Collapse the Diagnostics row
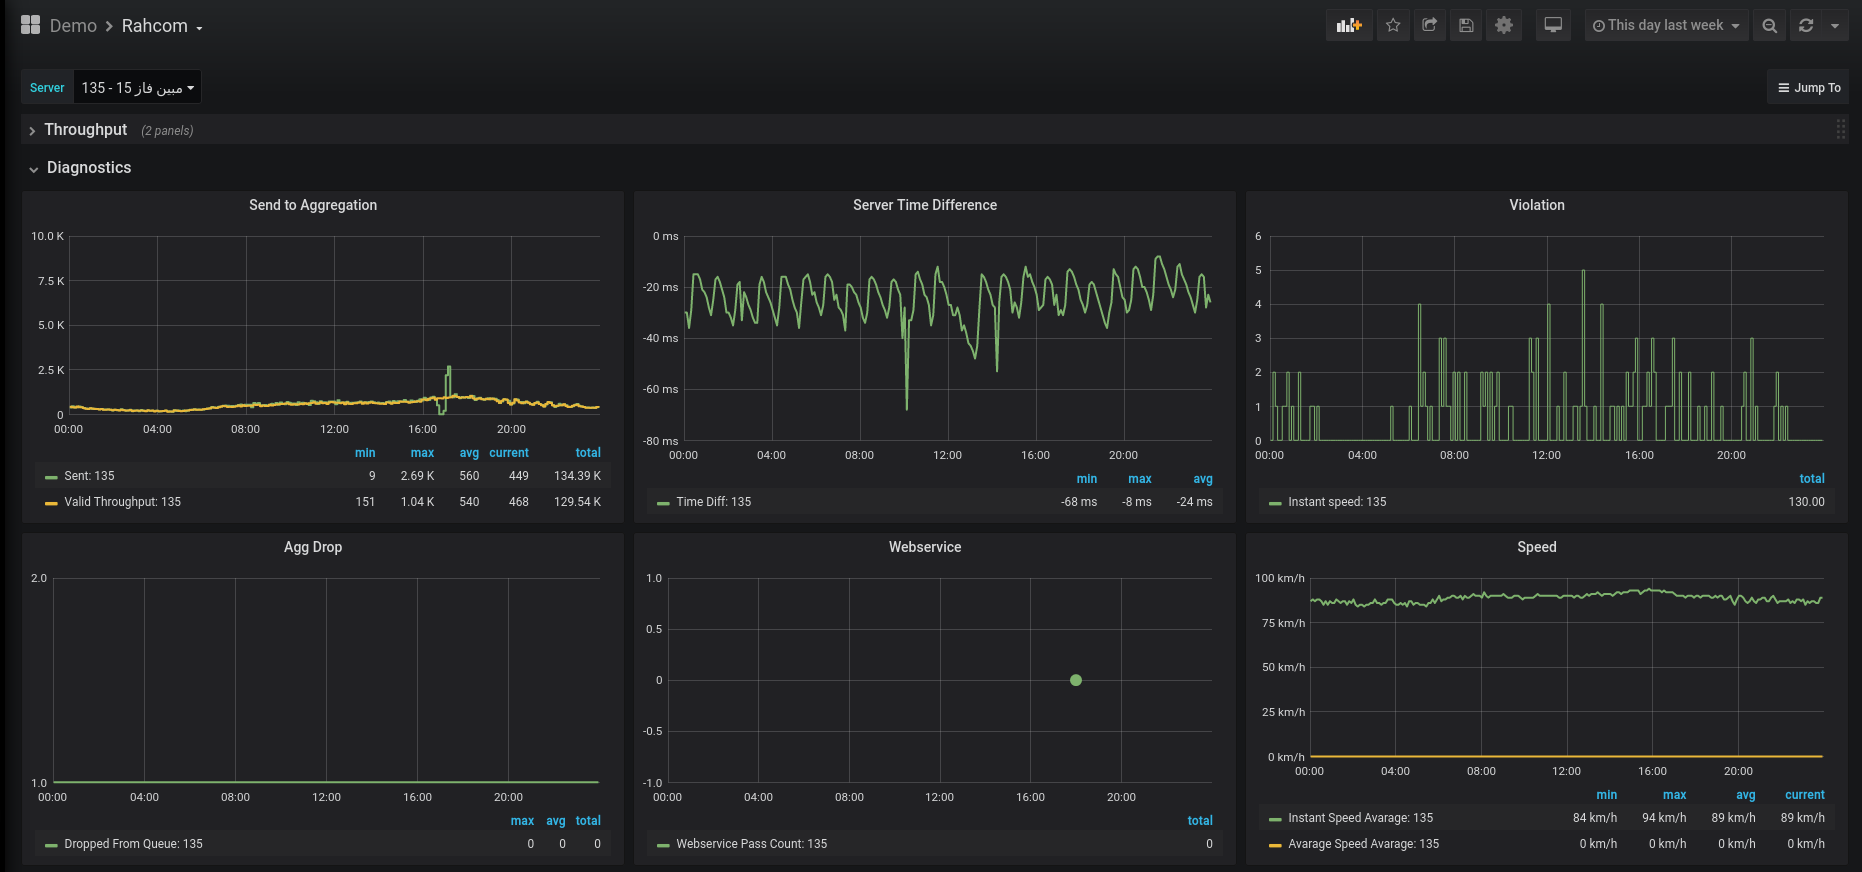Image resolution: width=1862 pixels, height=872 pixels. coord(89,168)
